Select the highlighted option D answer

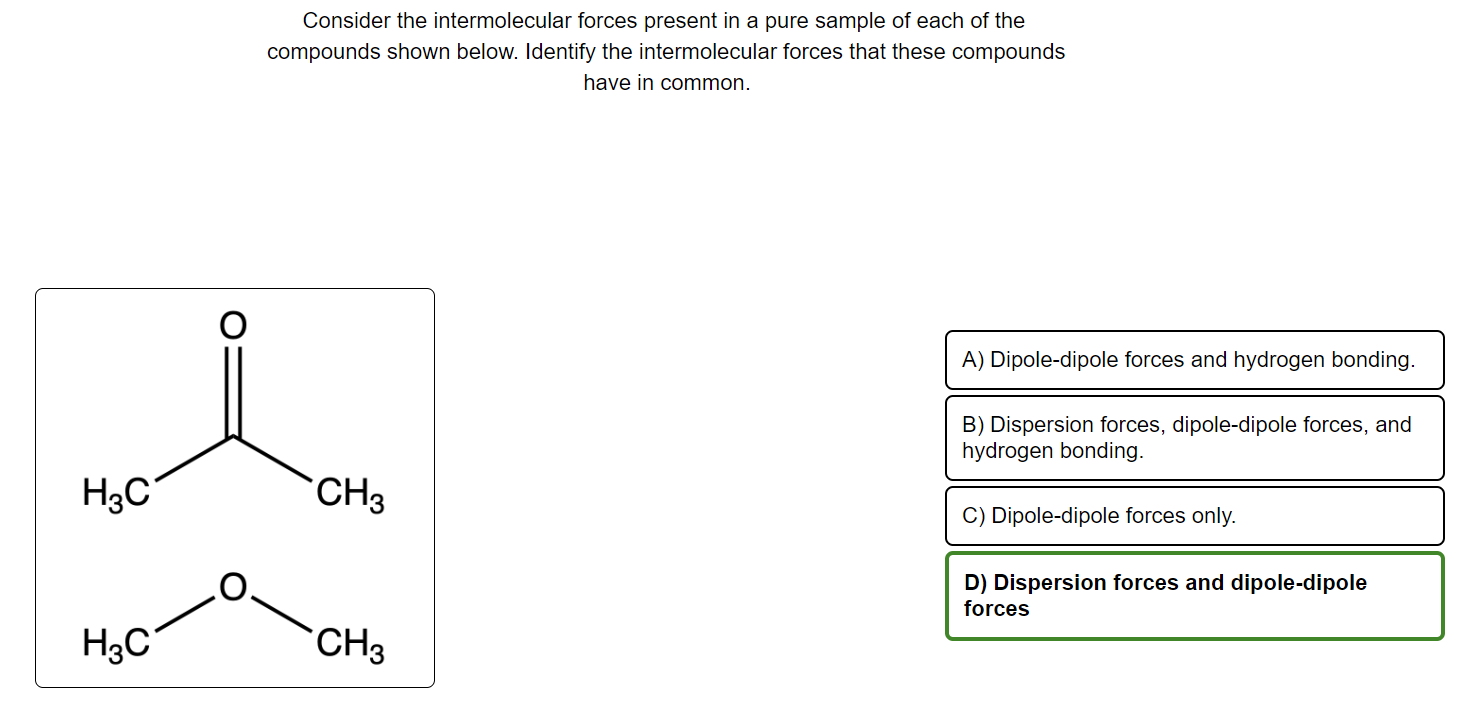(x=1195, y=595)
